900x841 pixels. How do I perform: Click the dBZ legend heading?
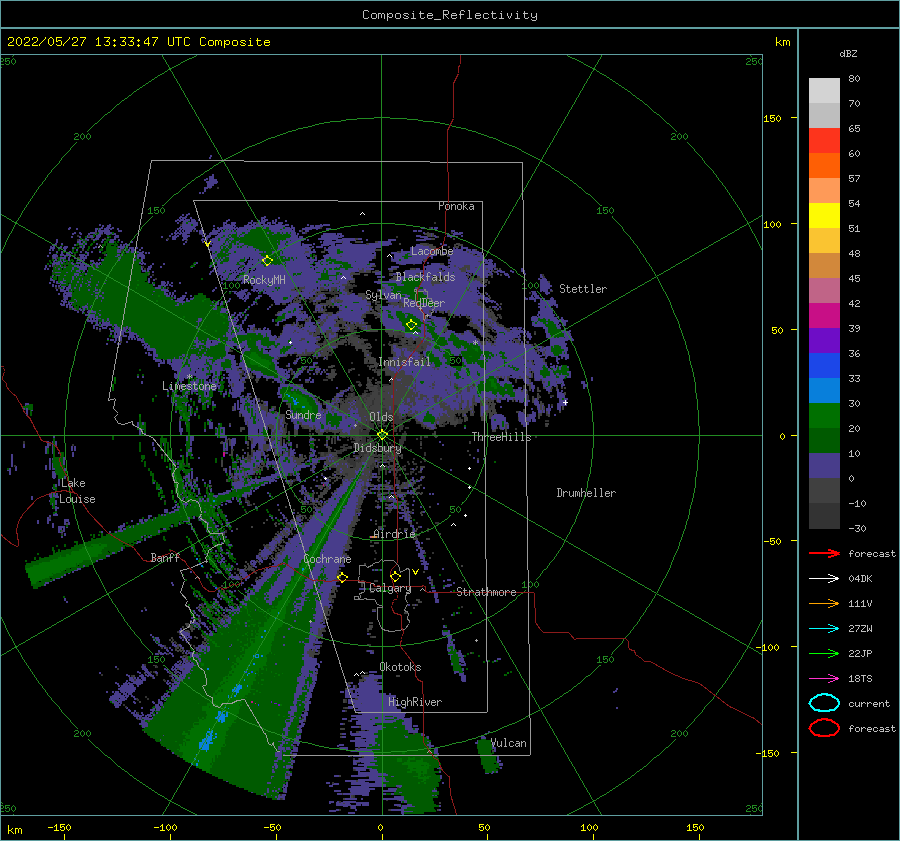848,53
